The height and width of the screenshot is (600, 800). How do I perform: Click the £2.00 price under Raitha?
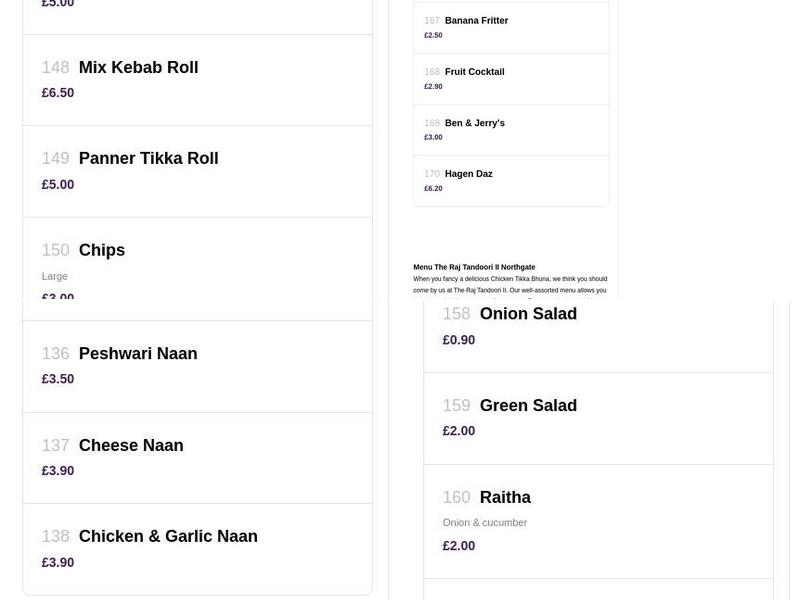[458, 545]
